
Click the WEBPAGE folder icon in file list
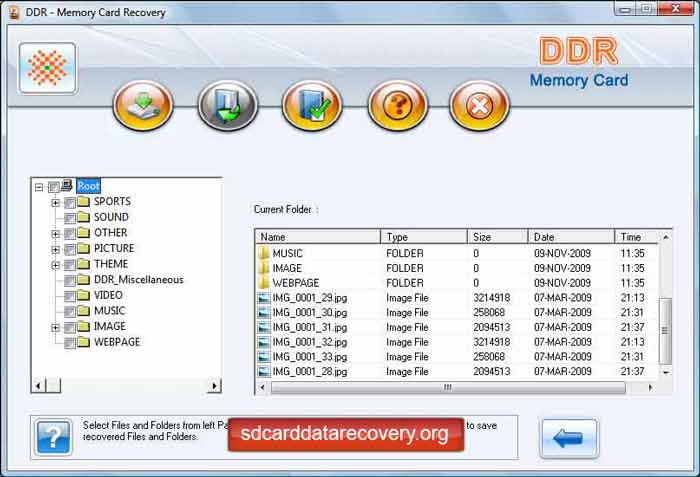(264, 283)
